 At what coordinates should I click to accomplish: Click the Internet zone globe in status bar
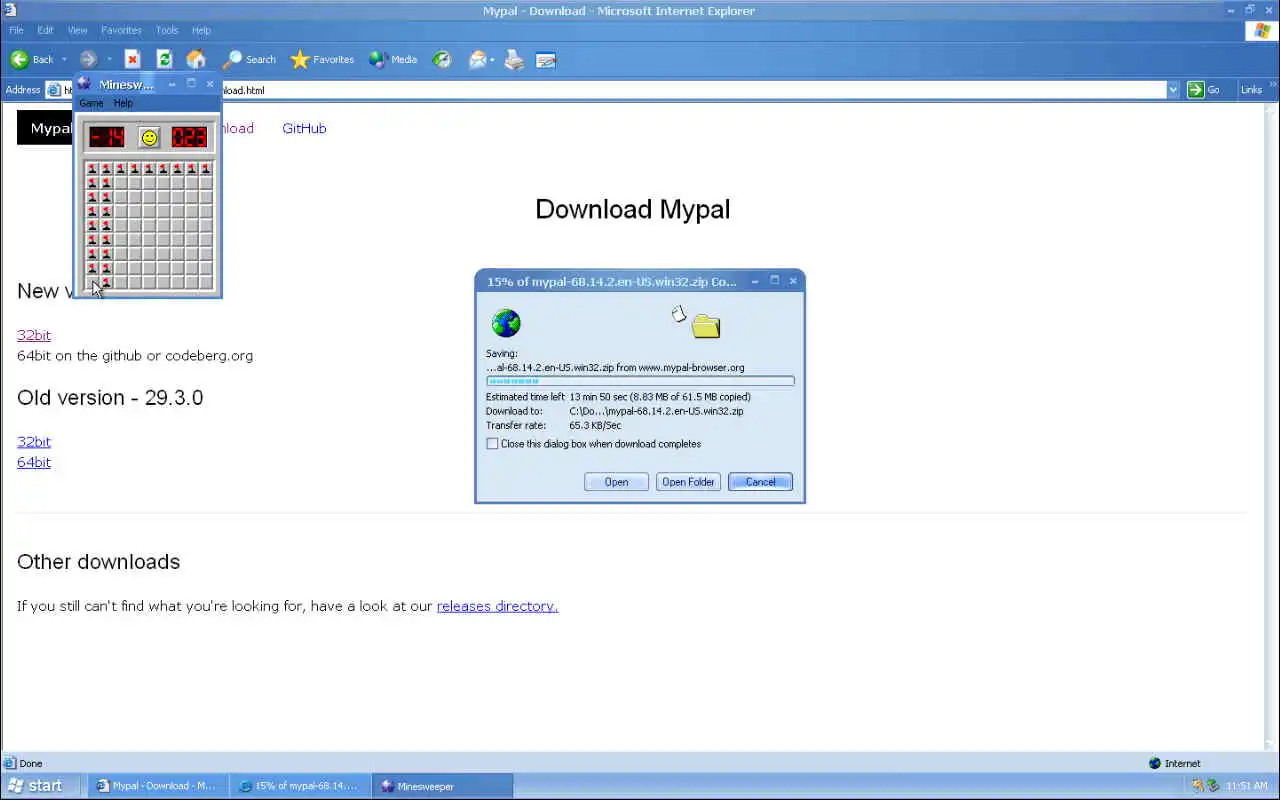click(x=1155, y=763)
